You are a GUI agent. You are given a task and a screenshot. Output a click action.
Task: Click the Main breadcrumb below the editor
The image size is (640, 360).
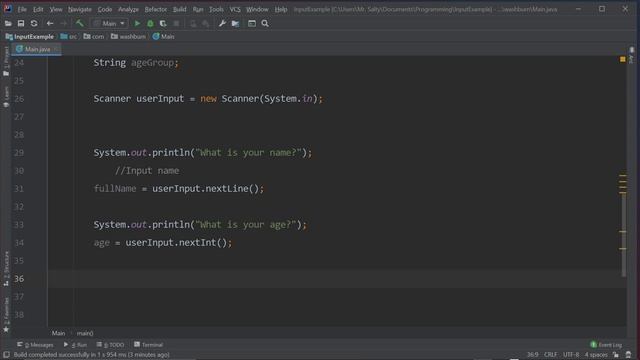point(58,333)
